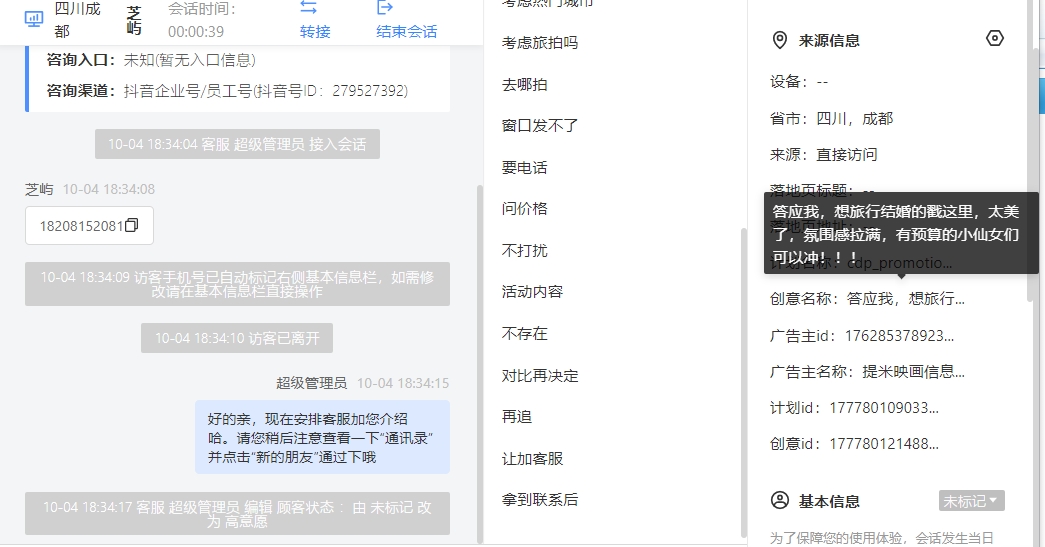Select quick reply 去哪拍
Screen dimensions: 1045x547
pyautogui.click(x=524, y=85)
